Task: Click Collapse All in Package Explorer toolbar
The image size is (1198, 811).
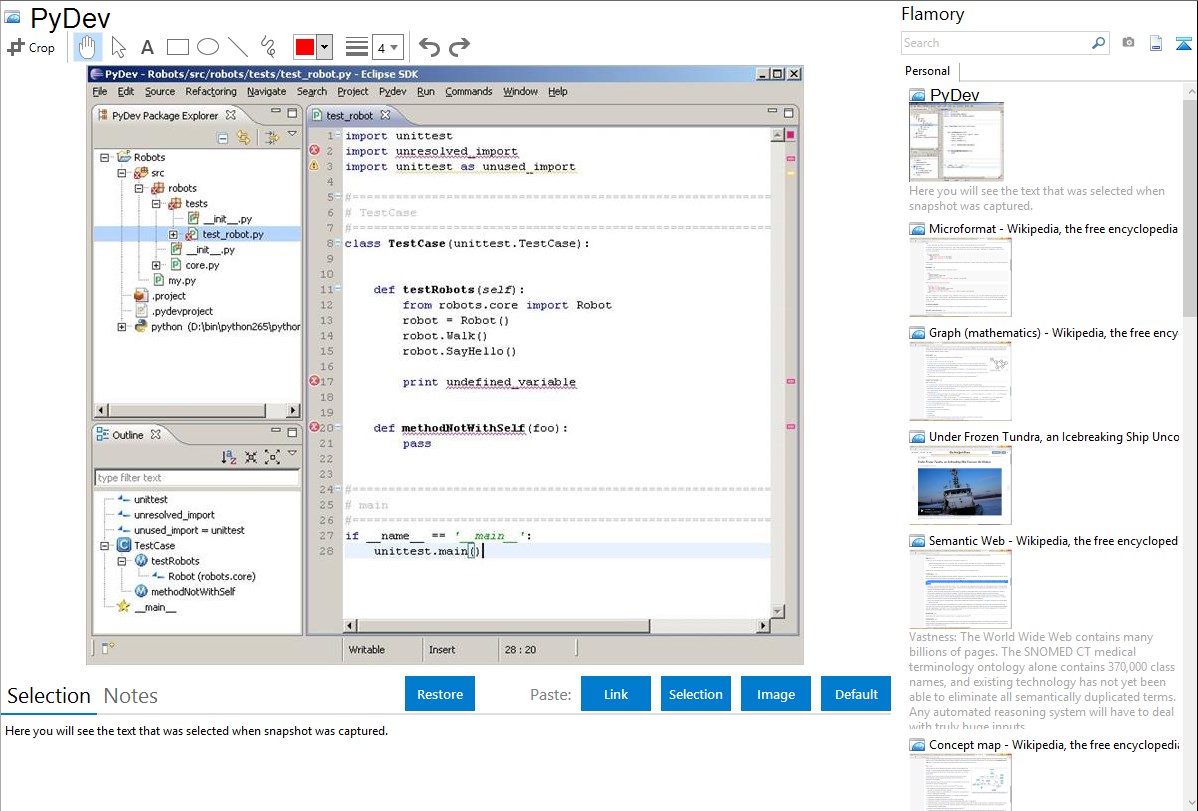Action: pos(222,138)
